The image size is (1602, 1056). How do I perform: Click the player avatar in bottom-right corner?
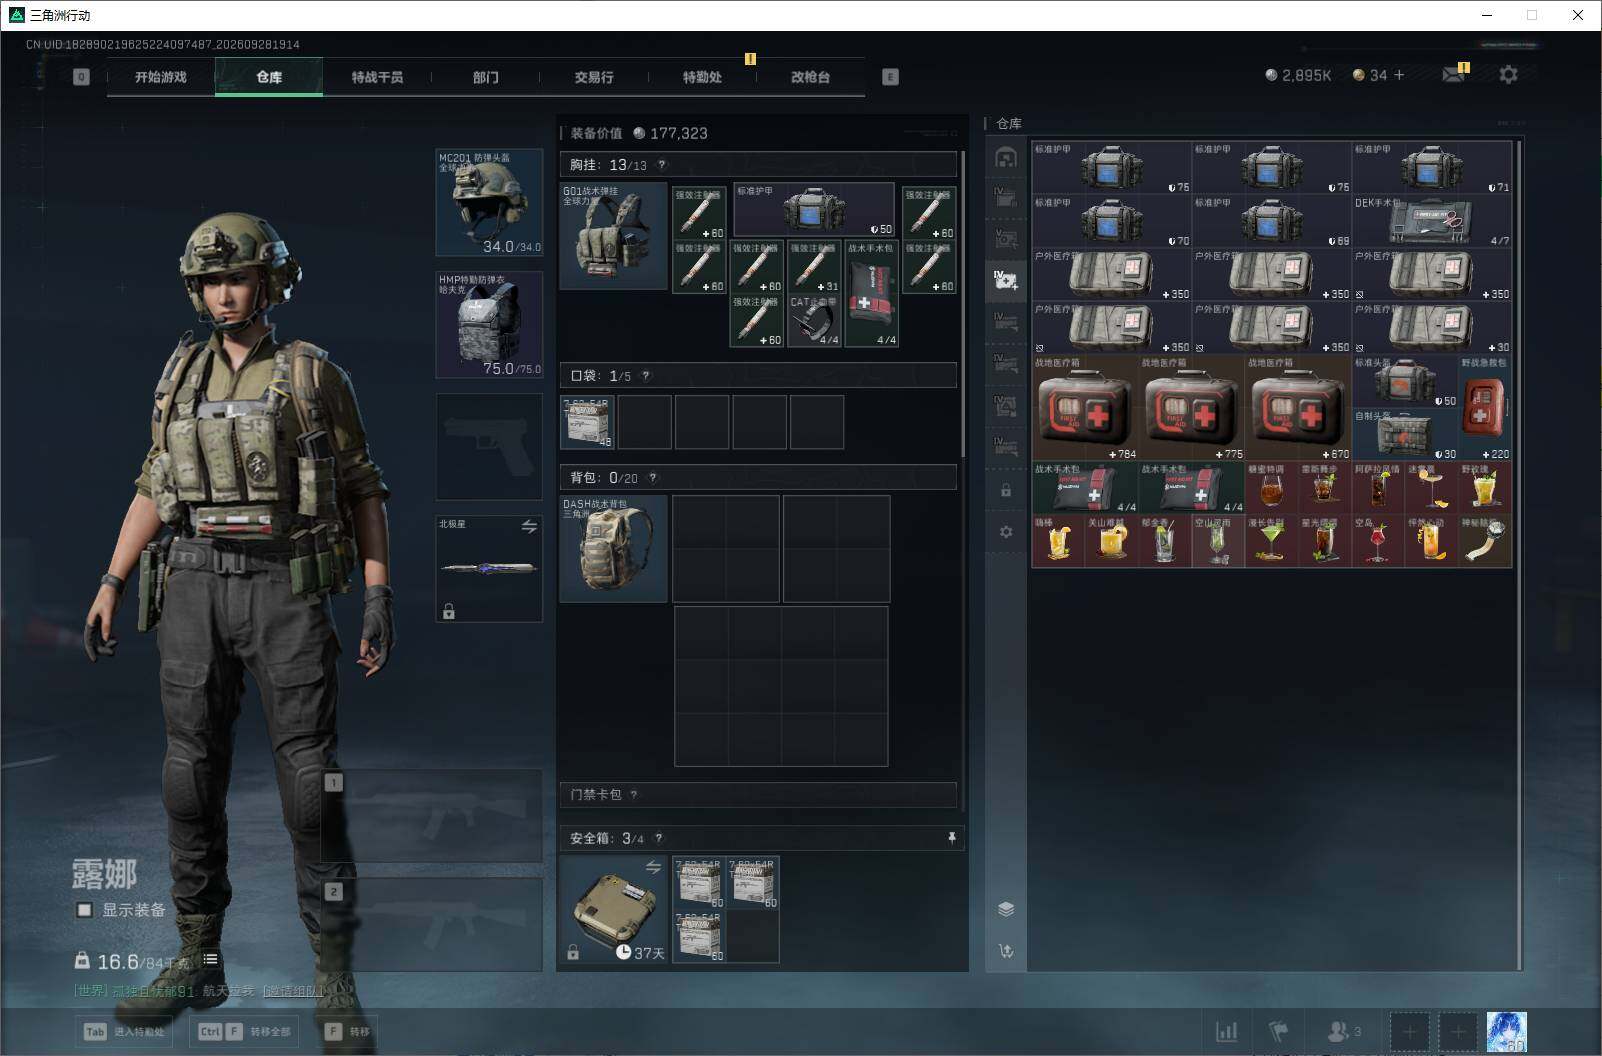click(1506, 1031)
